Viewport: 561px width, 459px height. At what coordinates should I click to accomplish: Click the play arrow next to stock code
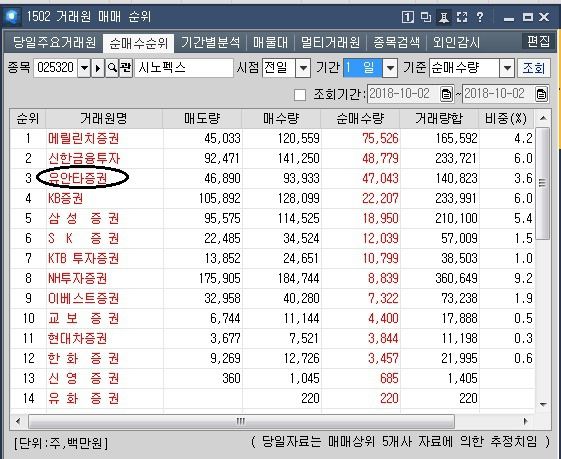click(98, 68)
